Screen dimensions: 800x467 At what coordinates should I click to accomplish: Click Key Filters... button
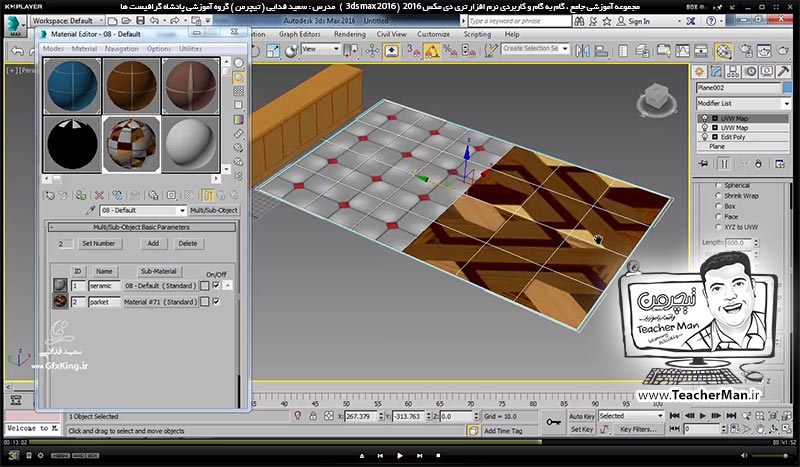638,429
